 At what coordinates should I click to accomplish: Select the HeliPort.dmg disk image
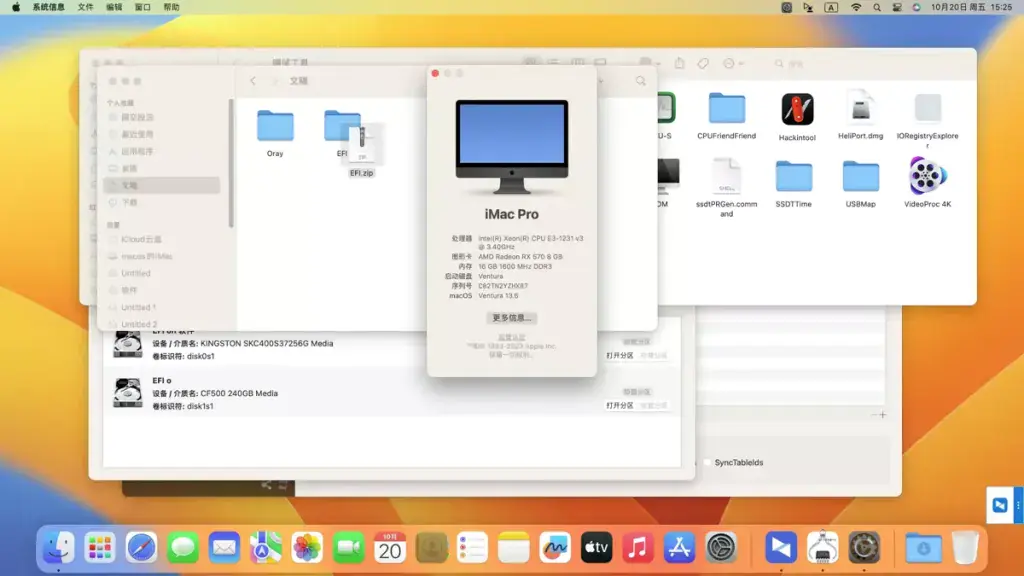(x=860, y=108)
